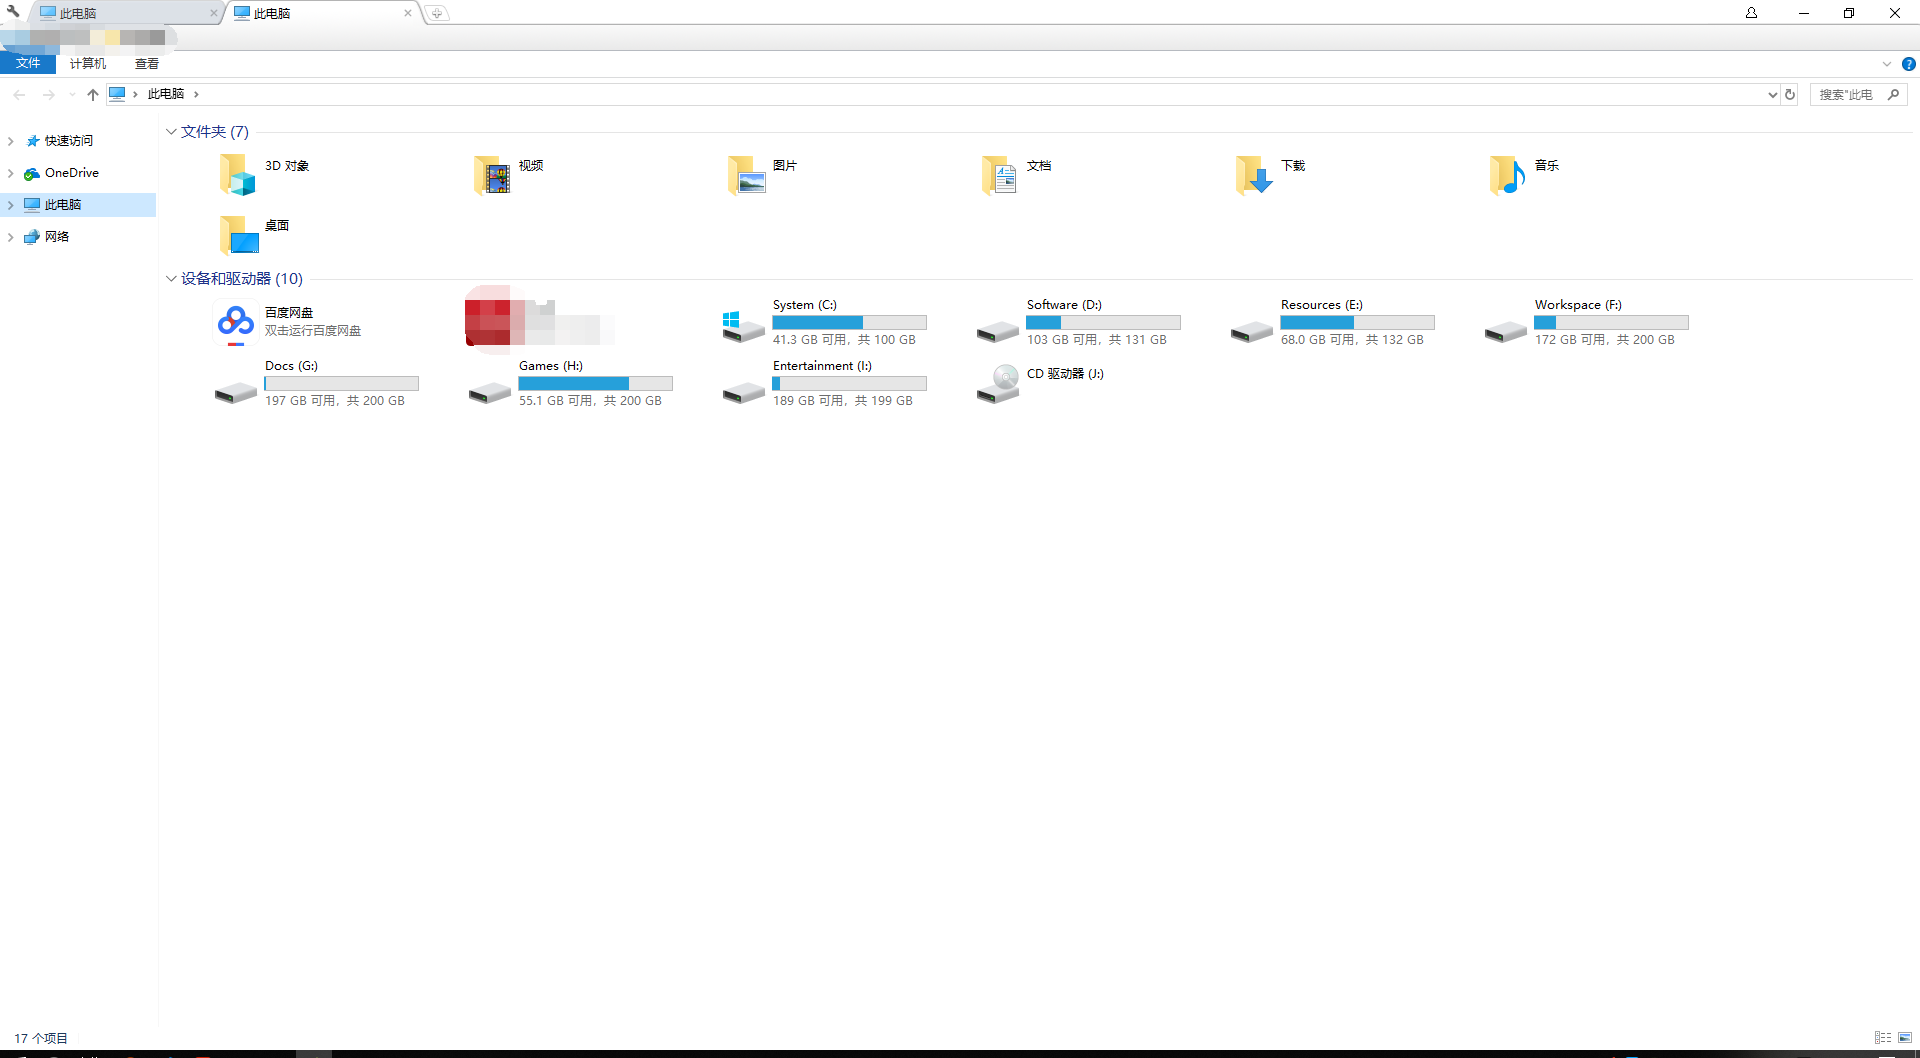Open the 文档 folder icon
This screenshot has width=1920, height=1058.
(1000, 175)
